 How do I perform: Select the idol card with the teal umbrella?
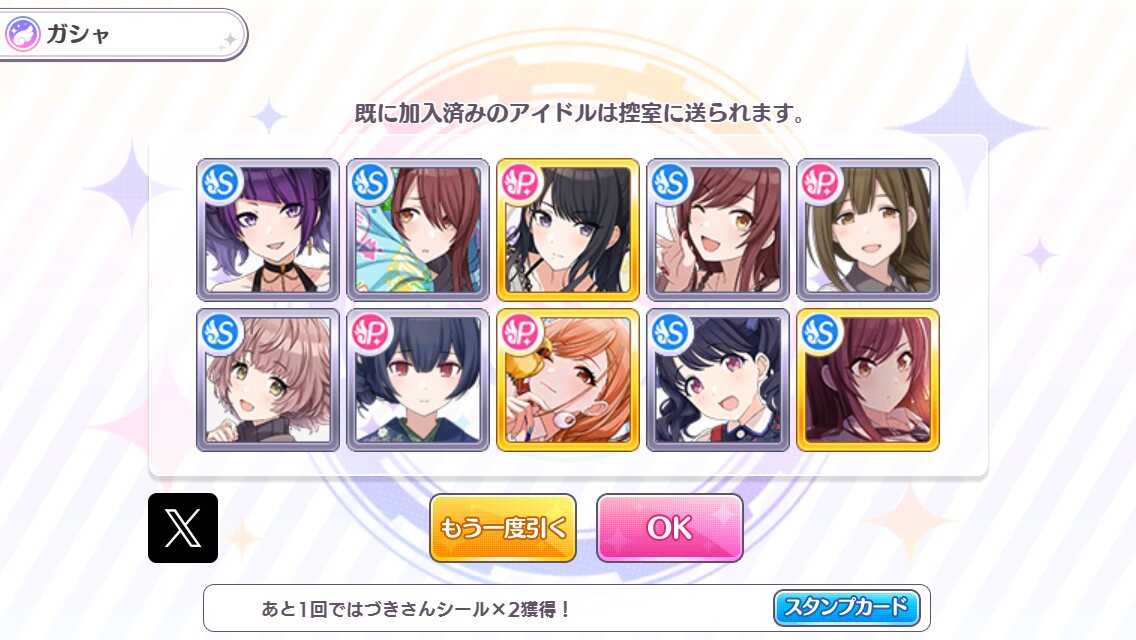(418, 230)
